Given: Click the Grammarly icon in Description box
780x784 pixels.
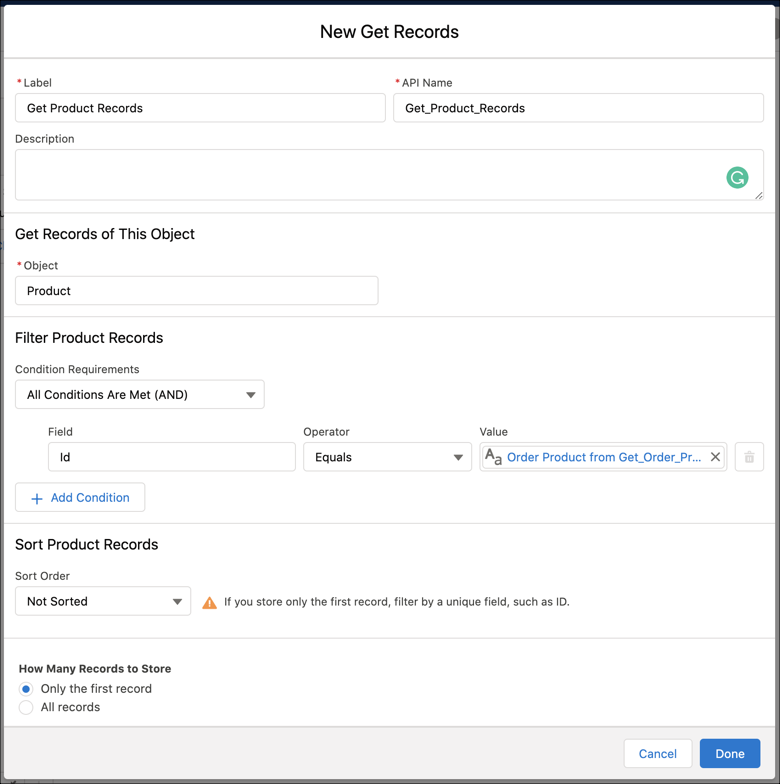Looking at the screenshot, I should [737, 178].
